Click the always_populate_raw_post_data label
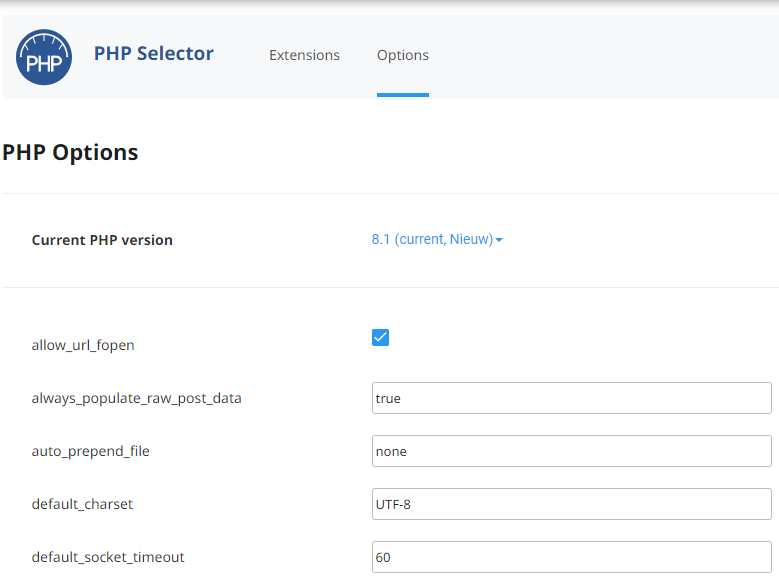 pos(136,398)
